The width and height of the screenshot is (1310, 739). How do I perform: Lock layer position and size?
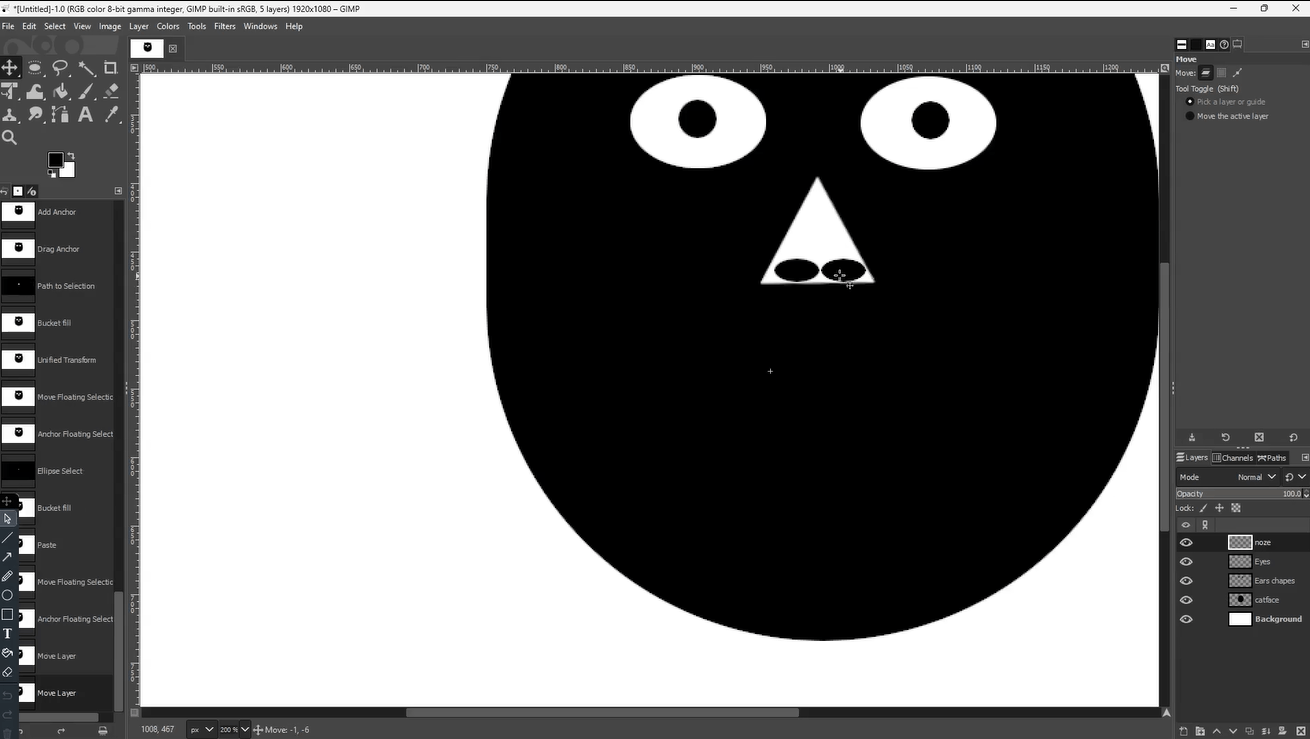coord(1219,508)
